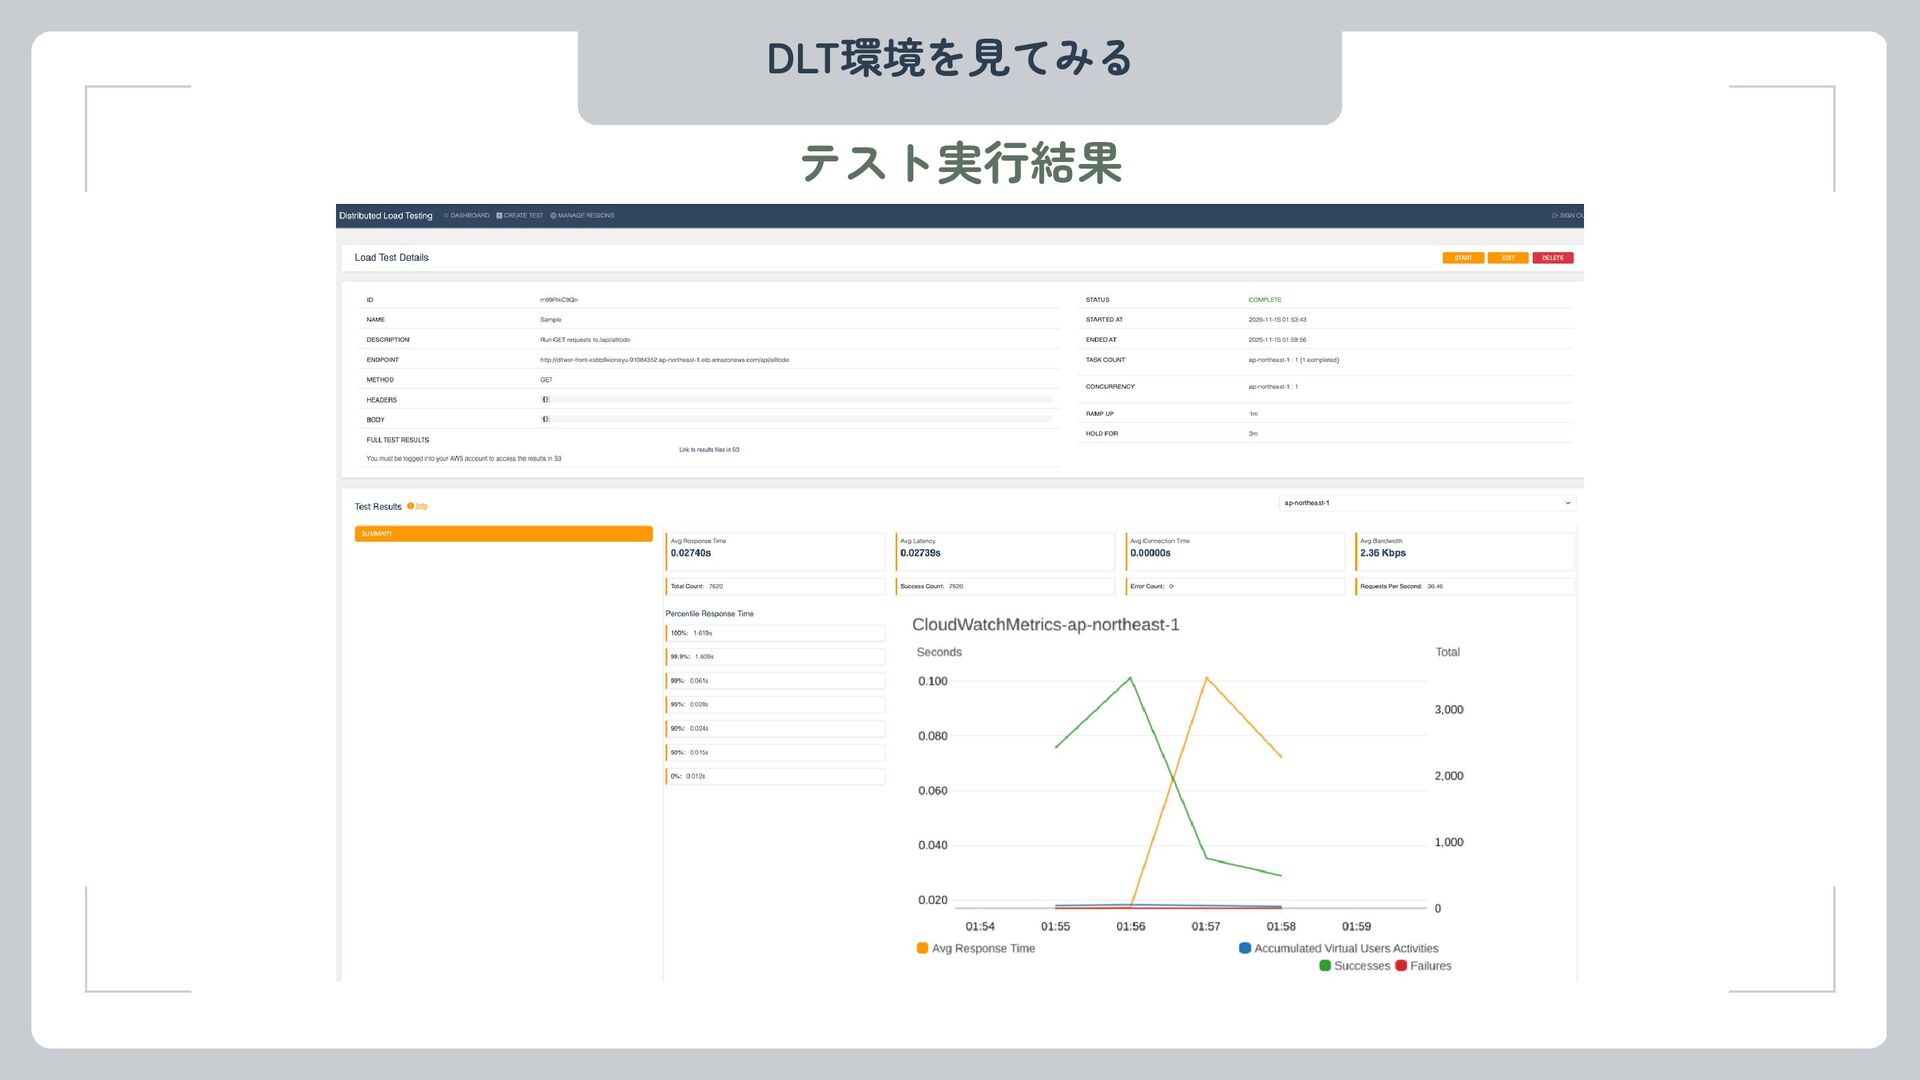This screenshot has width=1920, height=1080.
Task: Click the endpoint URL text
Action: coord(664,360)
